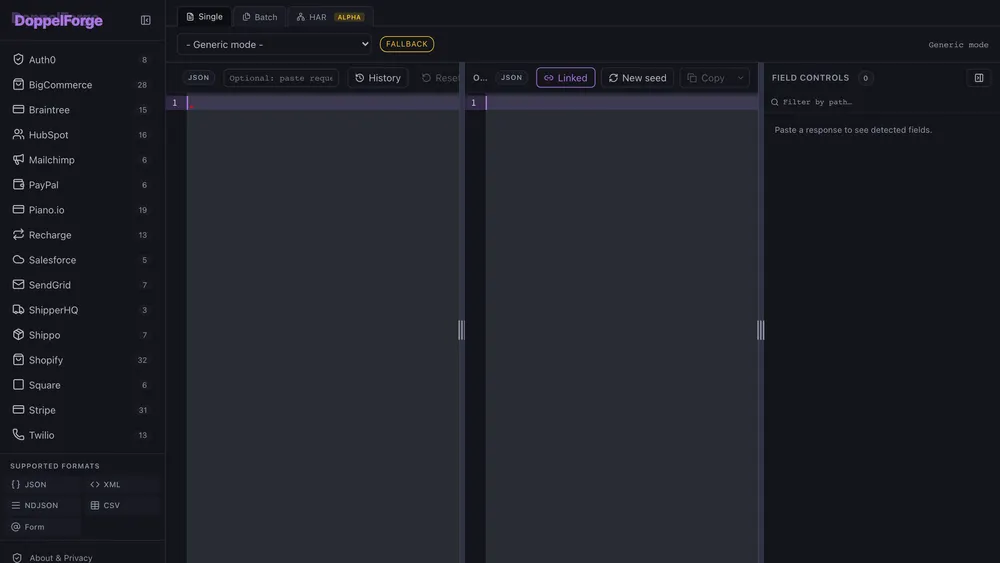Image resolution: width=1000 pixels, height=563 pixels.
Task: Expand the Copy options arrow
Action: (740, 78)
